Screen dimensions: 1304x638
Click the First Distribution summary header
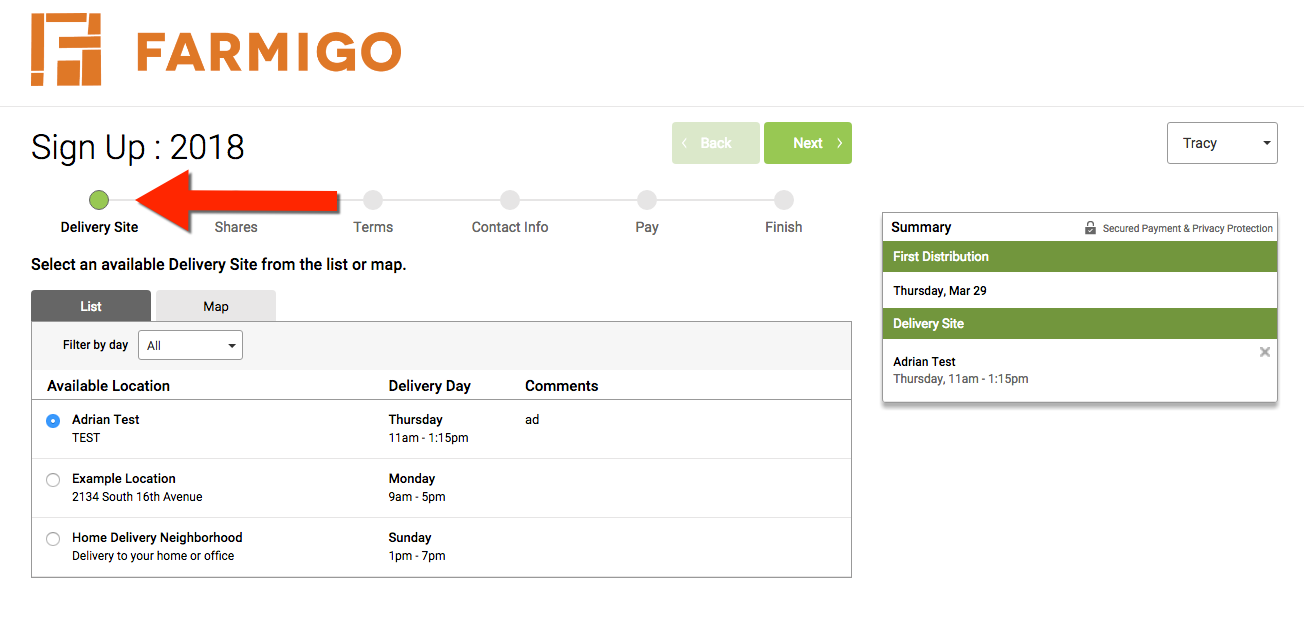click(1080, 257)
